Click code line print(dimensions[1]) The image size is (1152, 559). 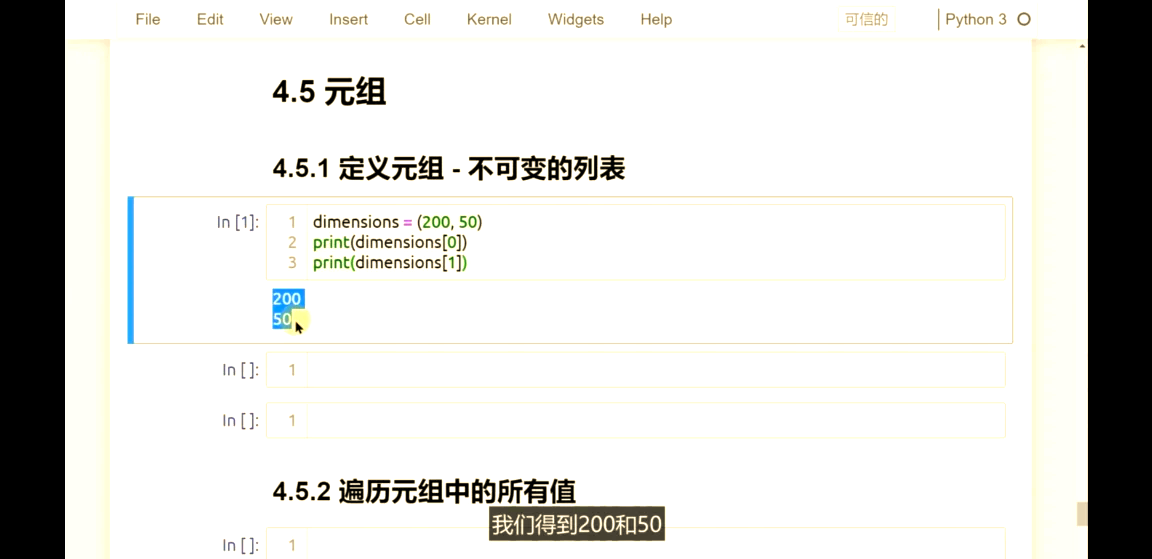[x=390, y=263]
